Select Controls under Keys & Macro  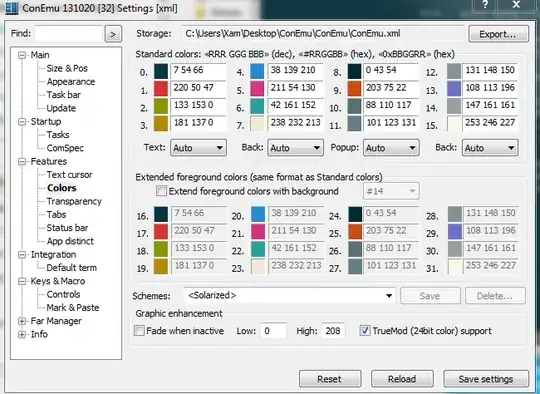[x=63, y=294]
